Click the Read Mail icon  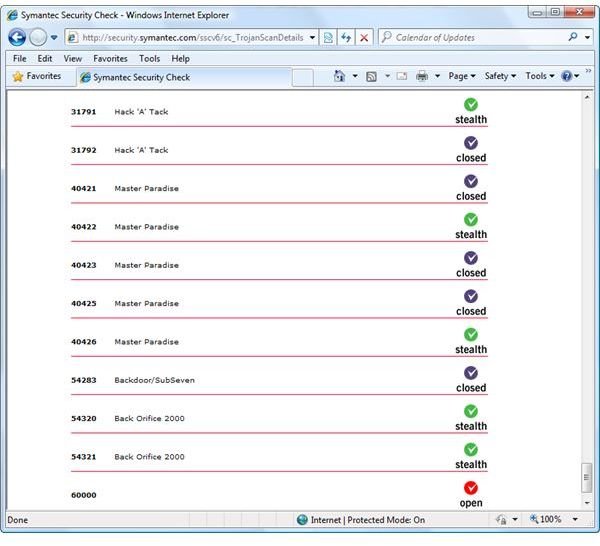[402, 76]
